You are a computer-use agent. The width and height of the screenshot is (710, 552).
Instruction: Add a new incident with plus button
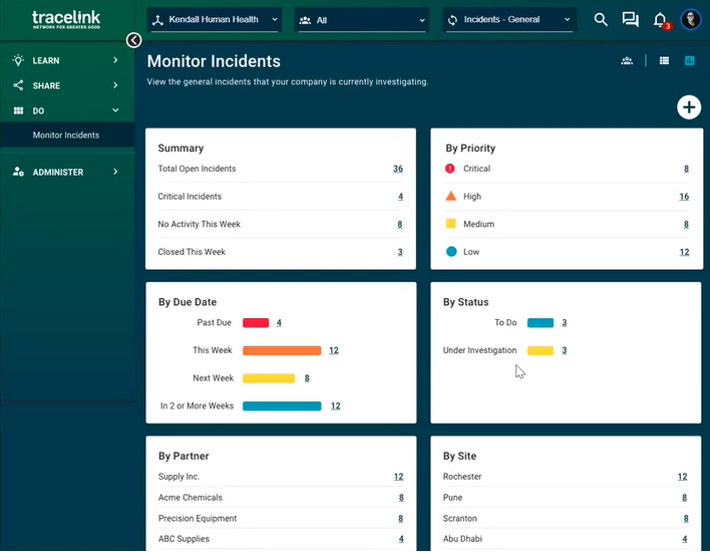689,107
